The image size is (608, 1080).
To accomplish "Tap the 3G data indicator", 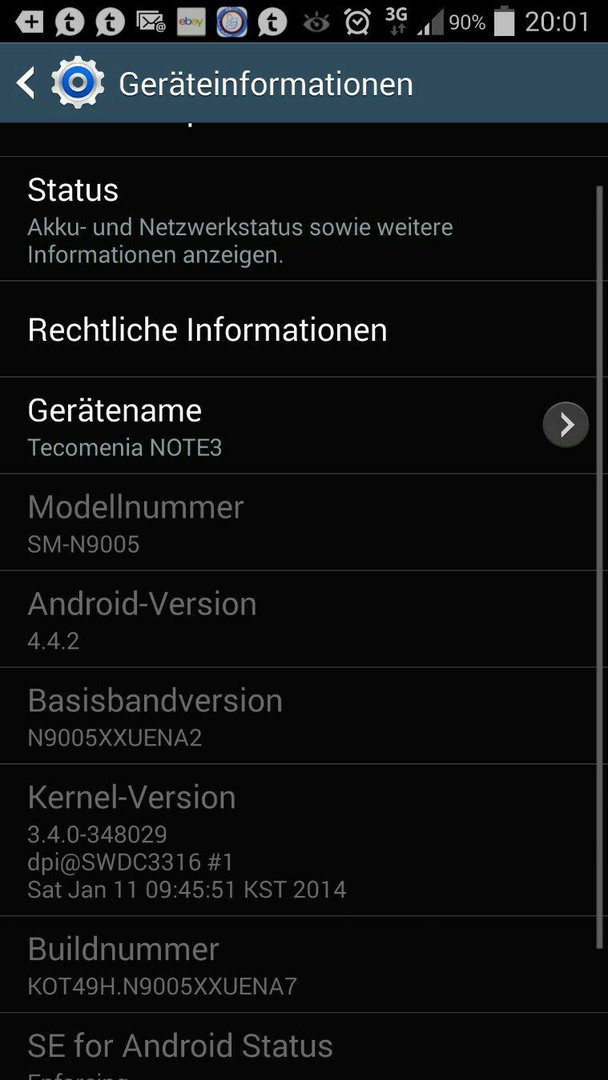I will click(397, 21).
